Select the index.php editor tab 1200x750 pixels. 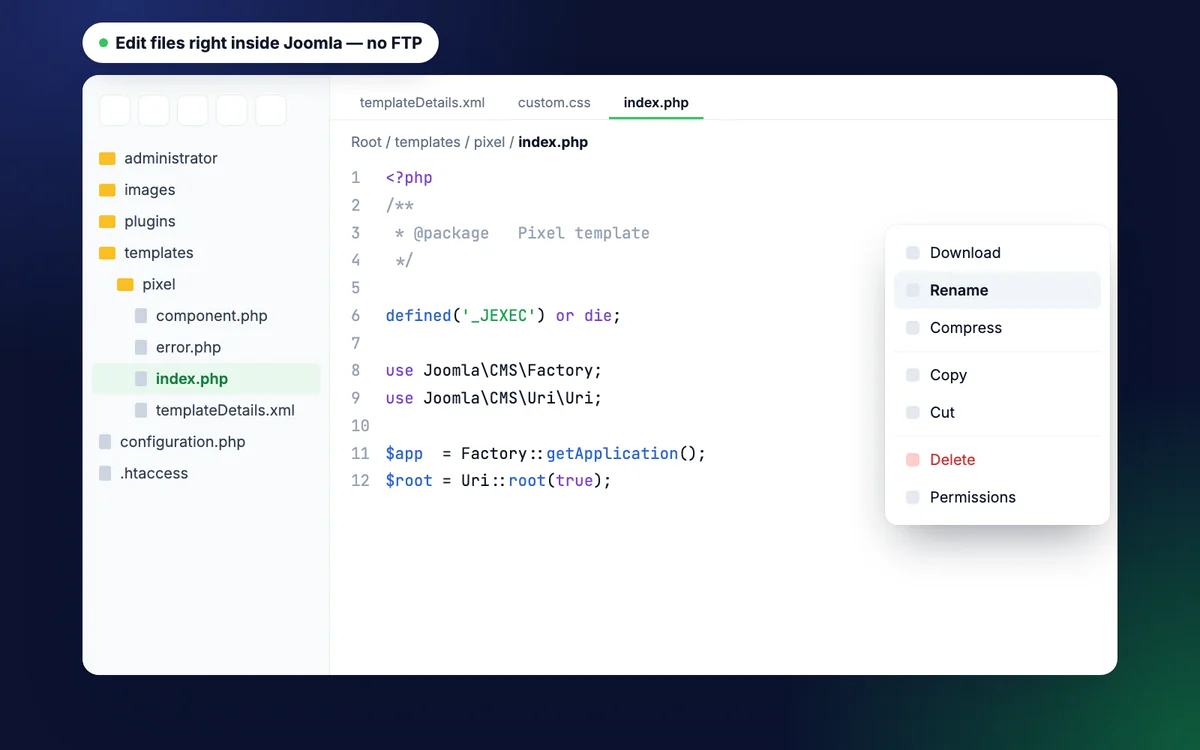tap(656, 102)
